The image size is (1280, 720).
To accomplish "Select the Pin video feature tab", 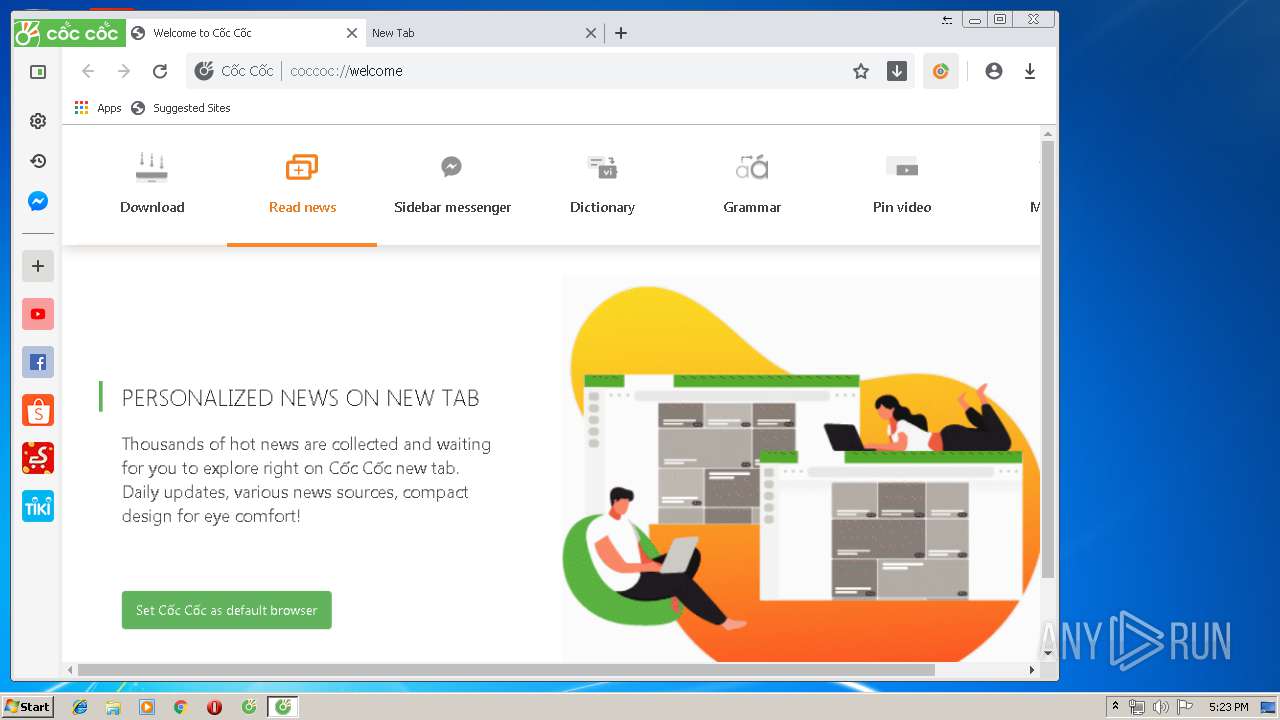I will [x=902, y=185].
